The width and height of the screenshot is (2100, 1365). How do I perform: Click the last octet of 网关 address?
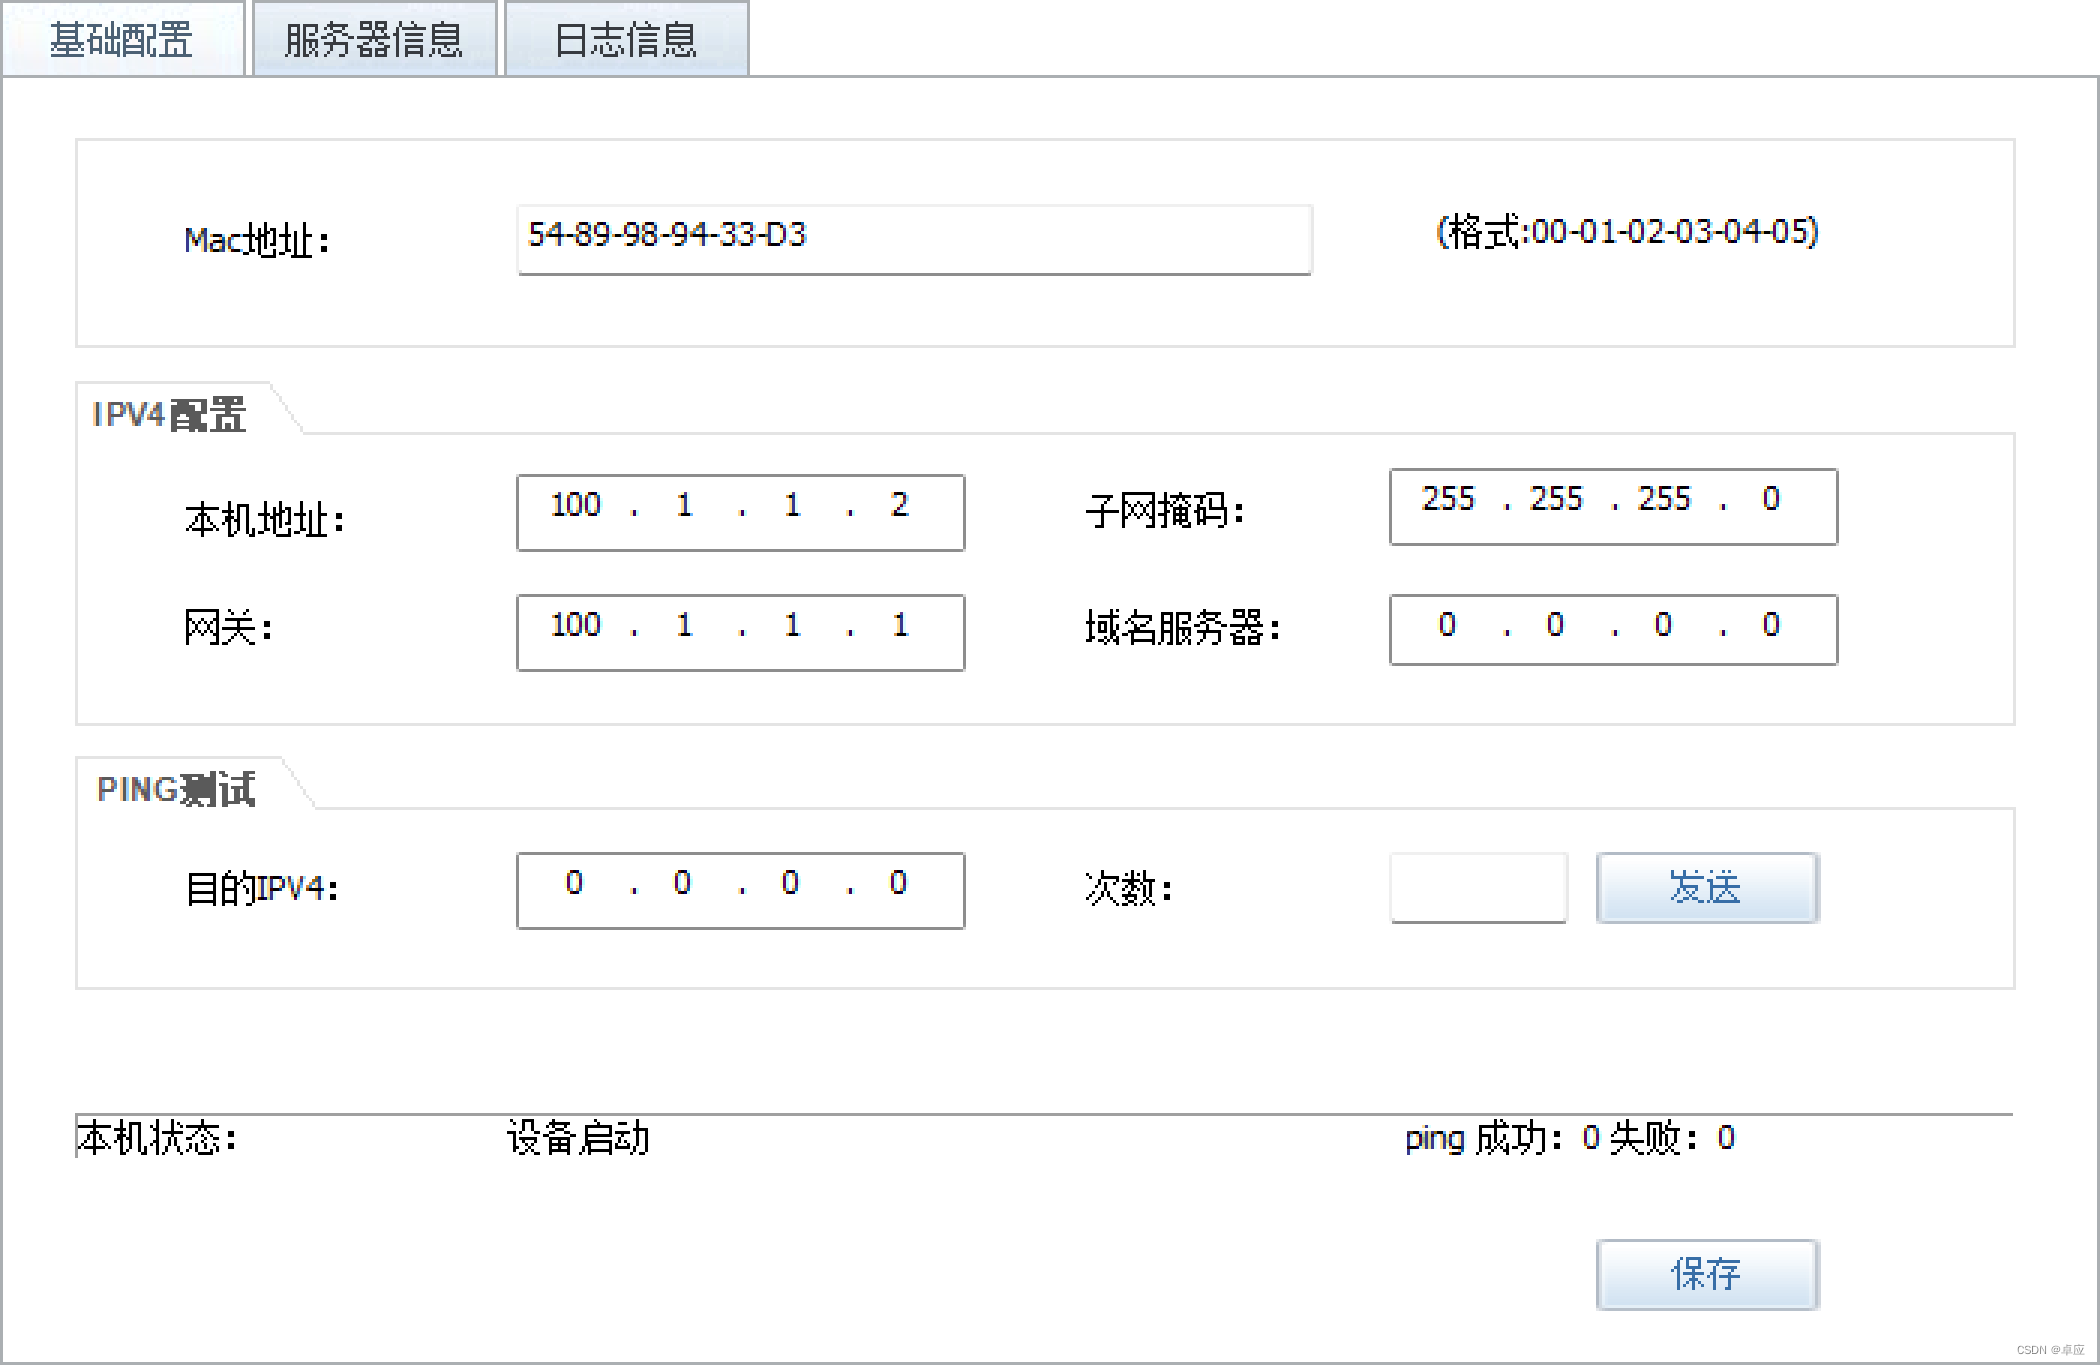coord(899,629)
